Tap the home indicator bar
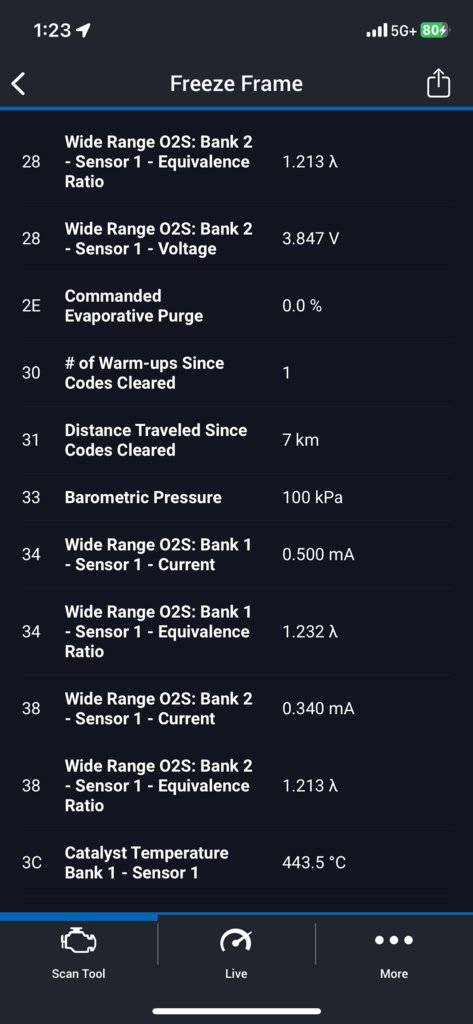 click(x=236, y=1011)
